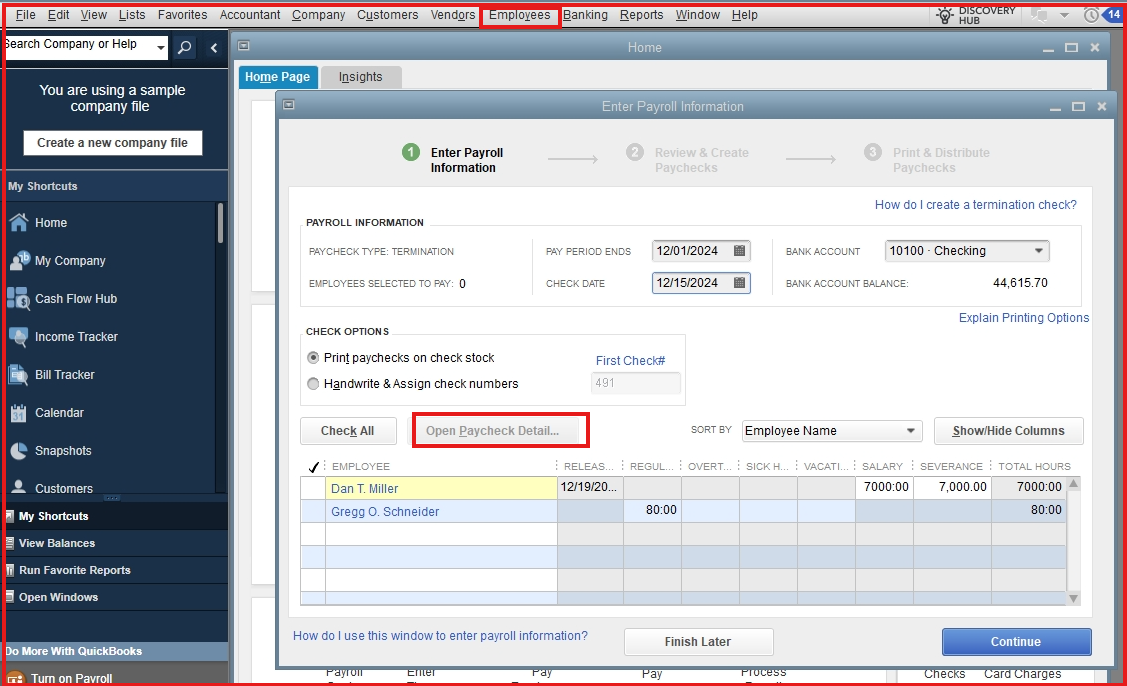This screenshot has height=686, width=1127.
Task: Open 'How do I create a termination check?' link
Action: click(975, 205)
